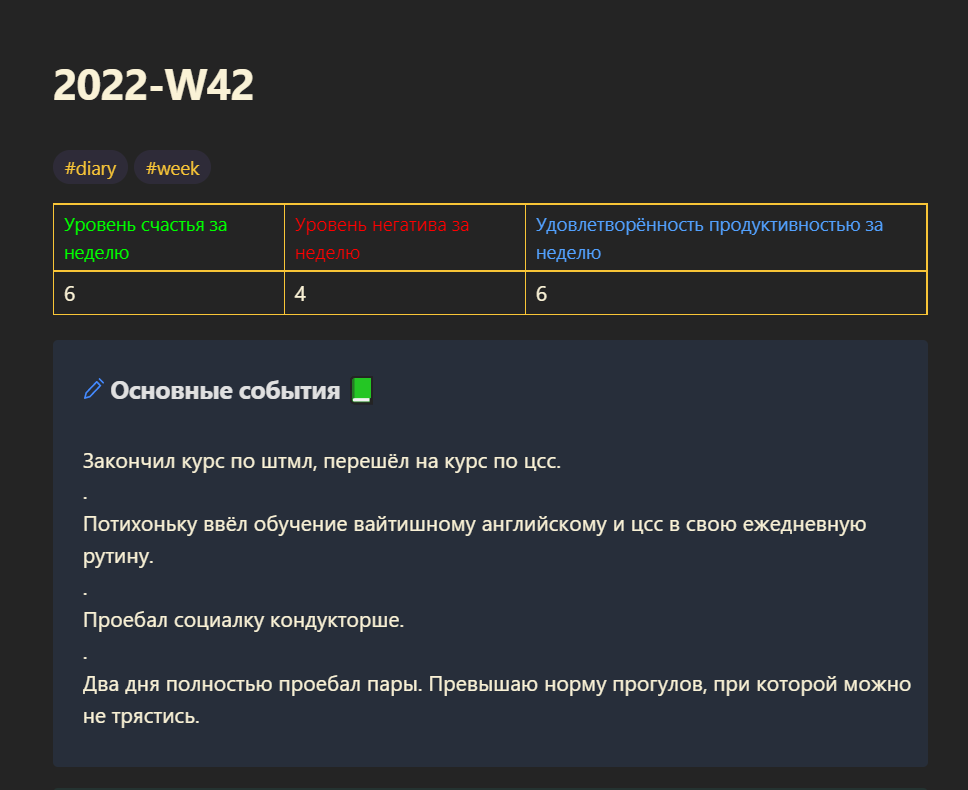Select the Уровень счастья за неделю header cell
This screenshot has height=790, width=968.
pos(169,238)
